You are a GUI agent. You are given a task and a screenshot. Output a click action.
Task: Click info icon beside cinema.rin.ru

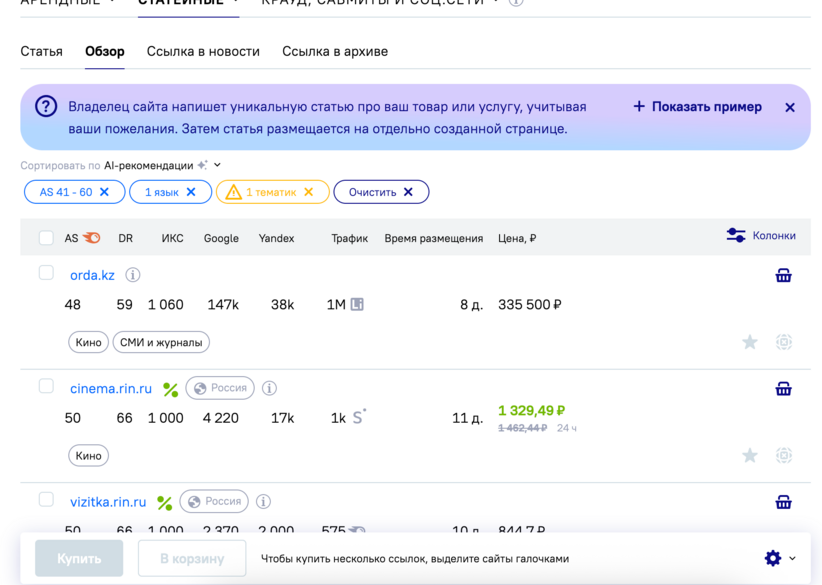269,388
